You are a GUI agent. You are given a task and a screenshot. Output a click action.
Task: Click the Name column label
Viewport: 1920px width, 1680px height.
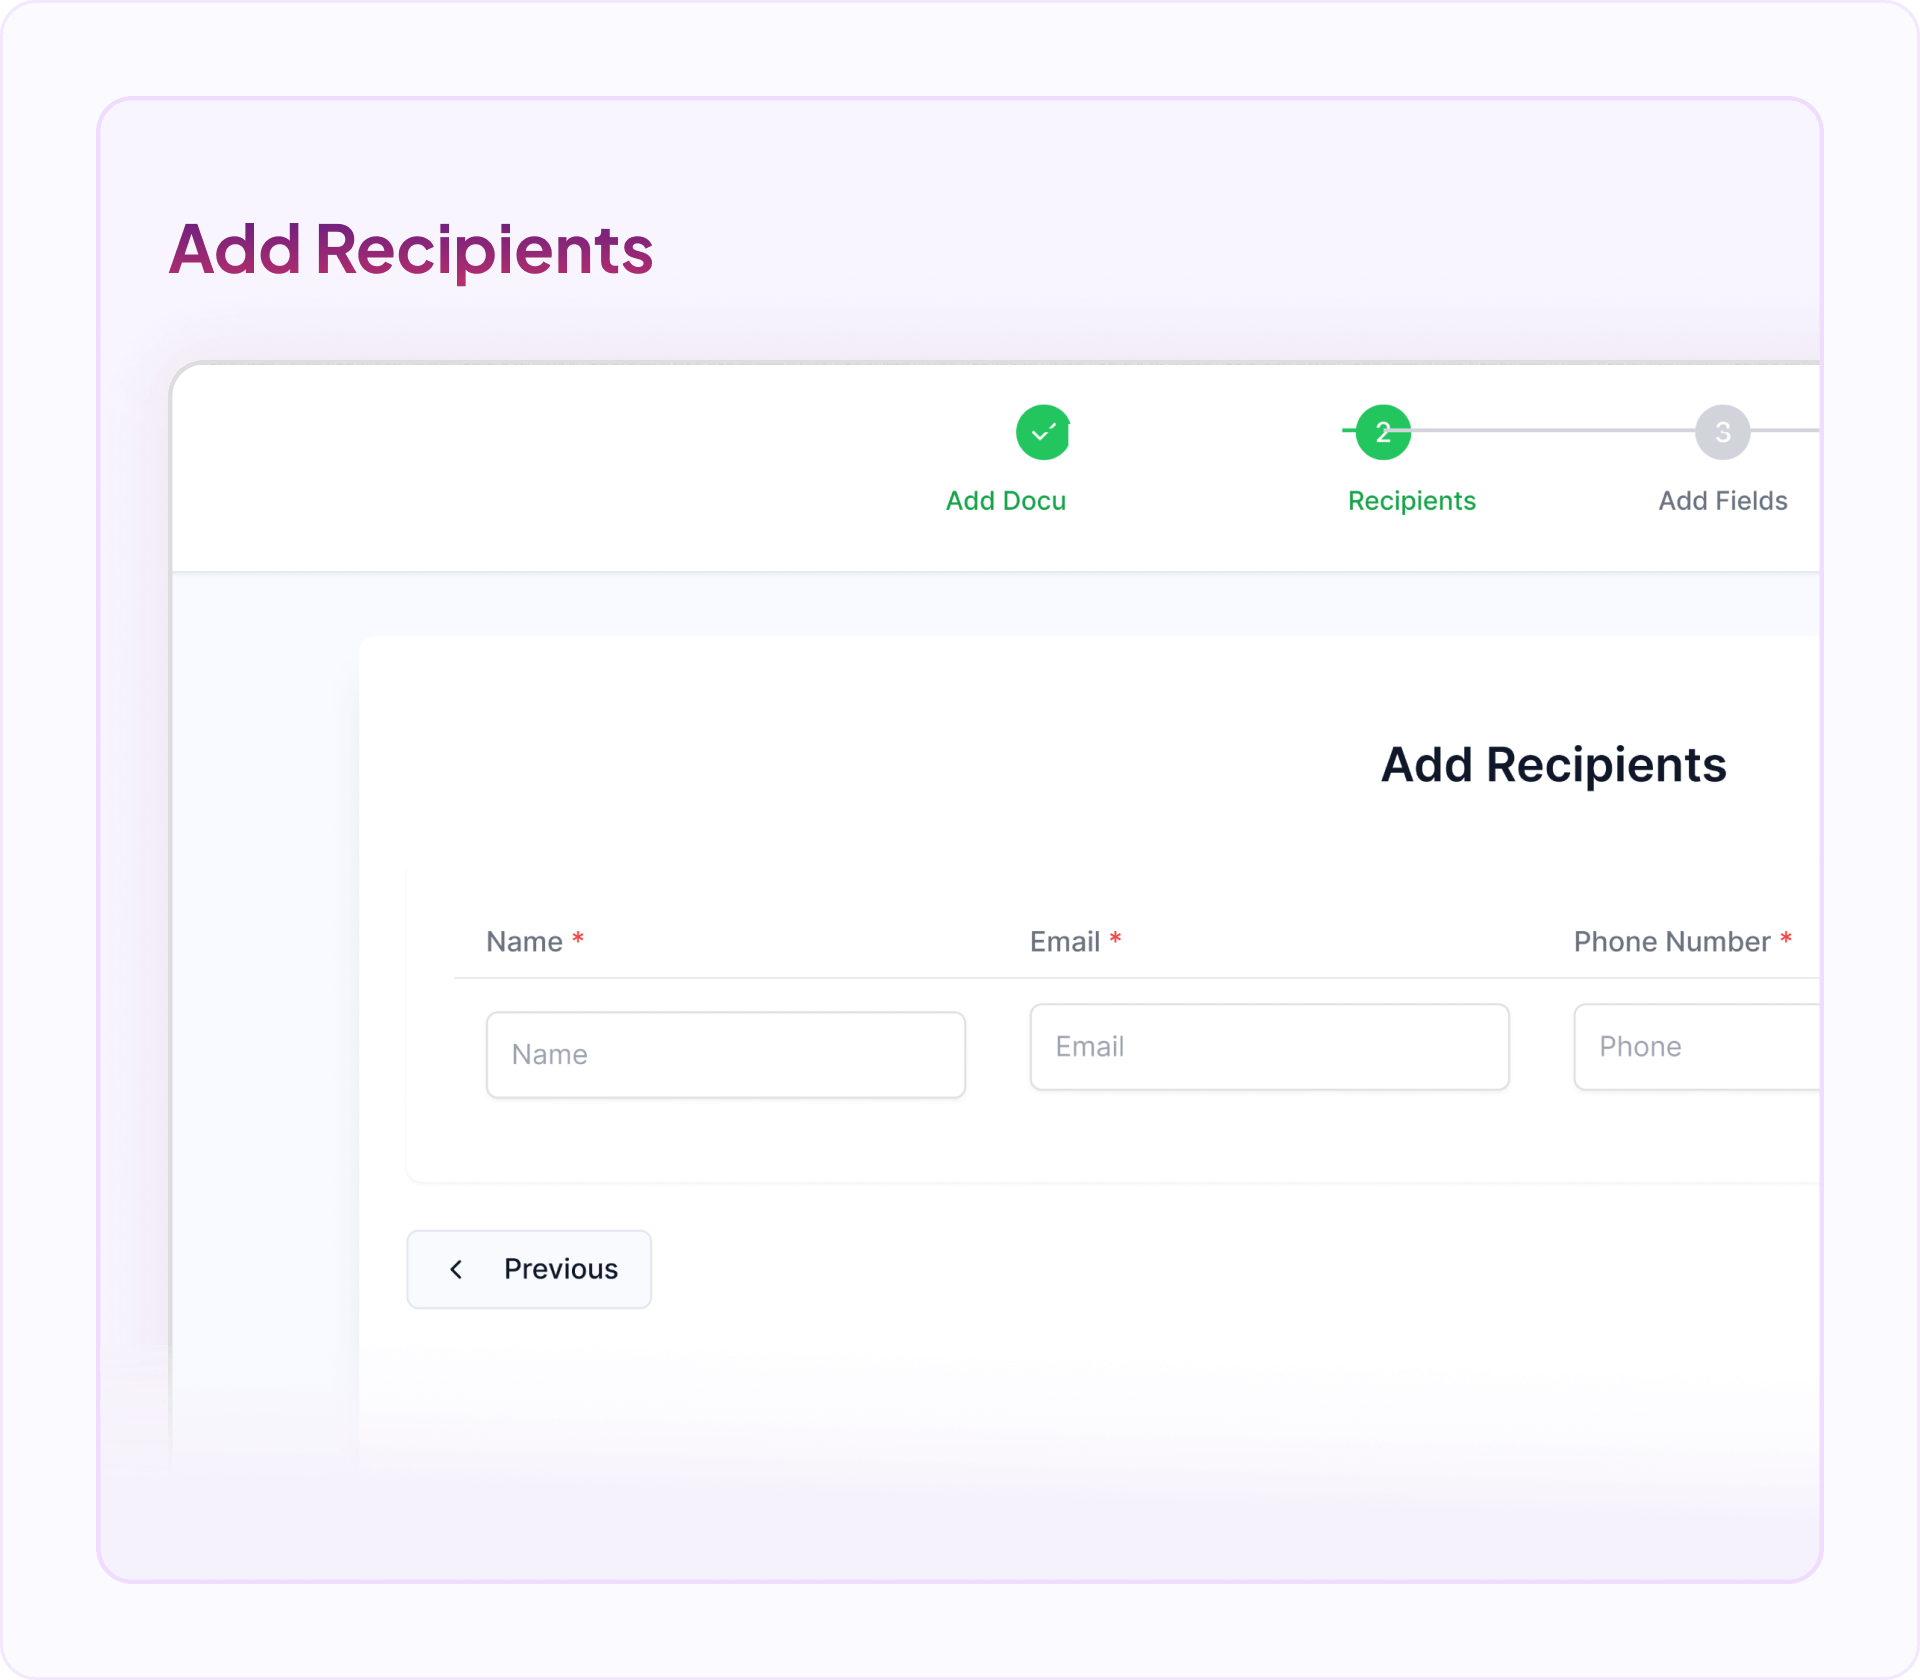click(x=524, y=942)
